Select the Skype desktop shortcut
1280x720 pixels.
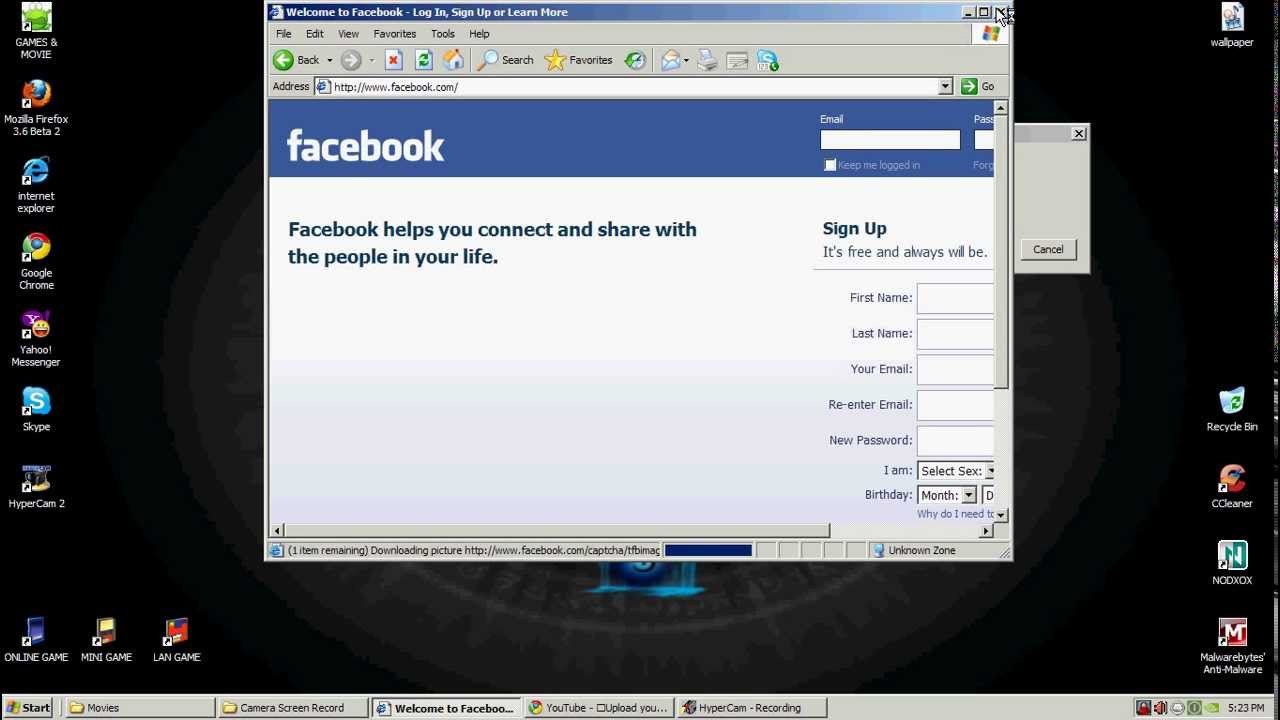pyautogui.click(x=36, y=410)
